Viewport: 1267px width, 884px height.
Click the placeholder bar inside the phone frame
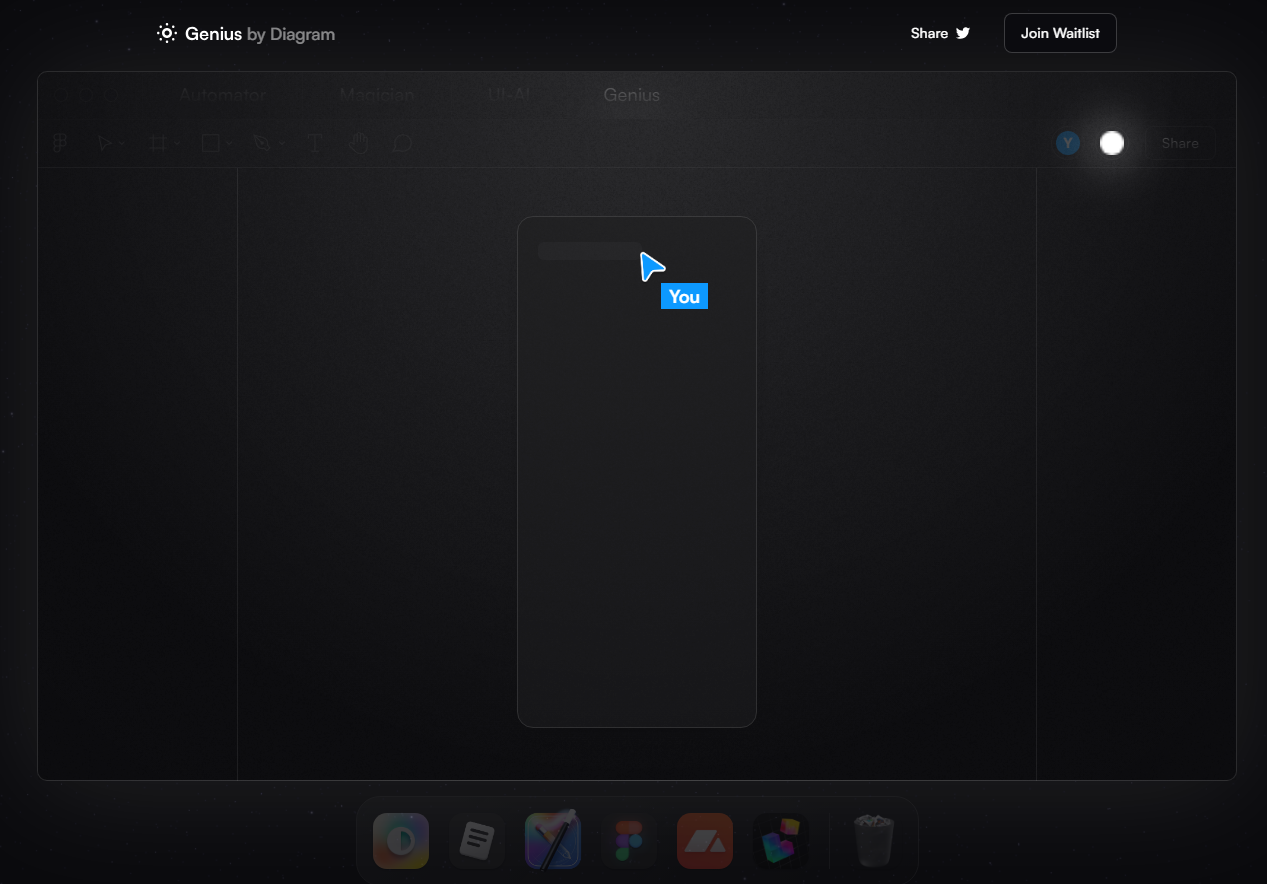click(x=590, y=251)
